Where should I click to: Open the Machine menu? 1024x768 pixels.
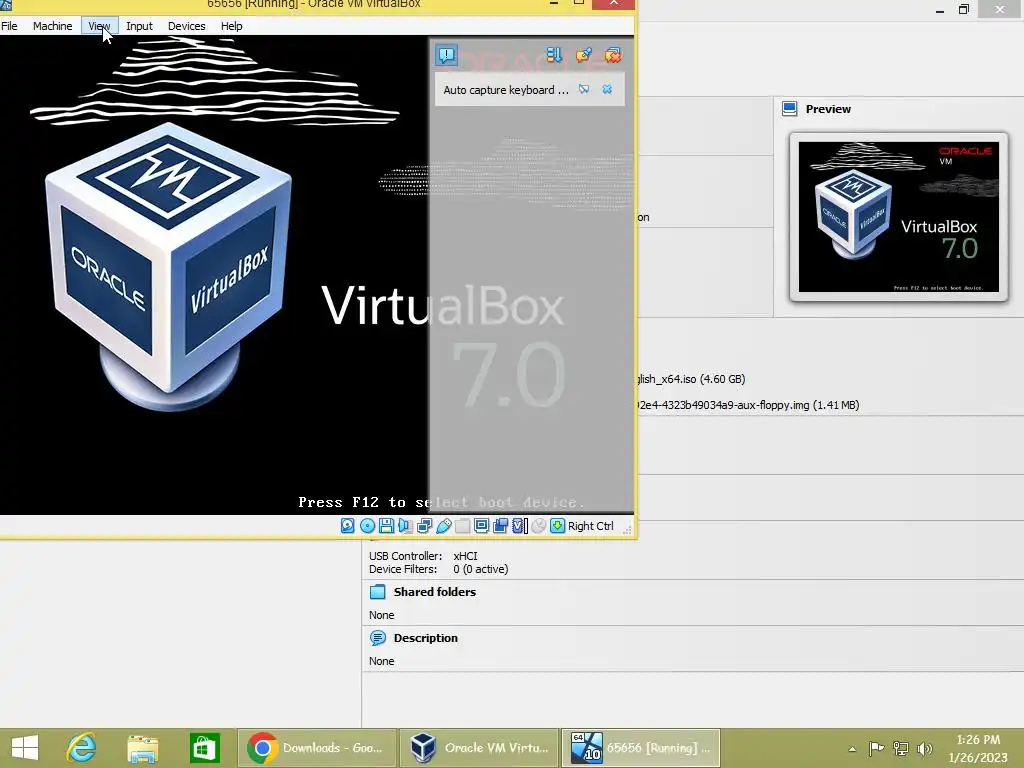point(52,26)
